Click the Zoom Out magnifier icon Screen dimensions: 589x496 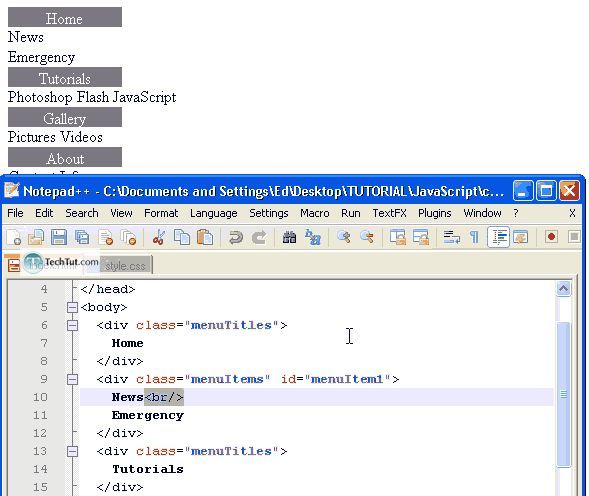pyautogui.click(x=367, y=237)
